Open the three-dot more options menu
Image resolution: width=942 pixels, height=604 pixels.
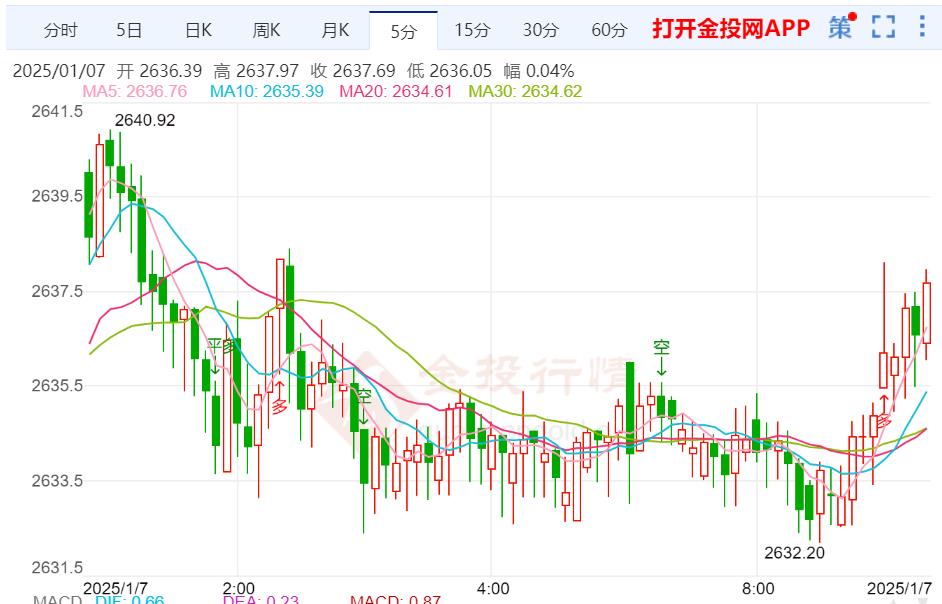[x=922, y=26]
